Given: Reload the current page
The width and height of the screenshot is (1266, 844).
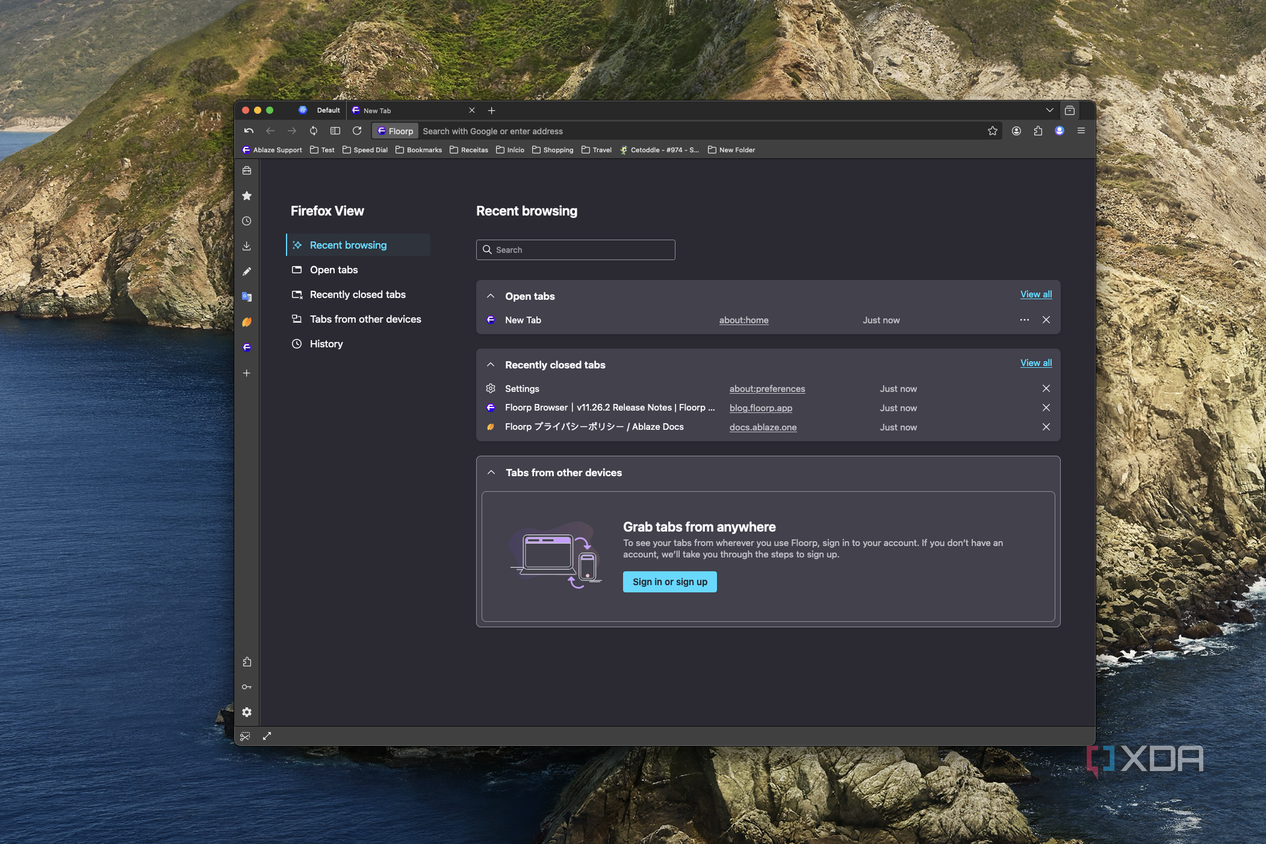Looking at the screenshot, I should click(357, 131).
